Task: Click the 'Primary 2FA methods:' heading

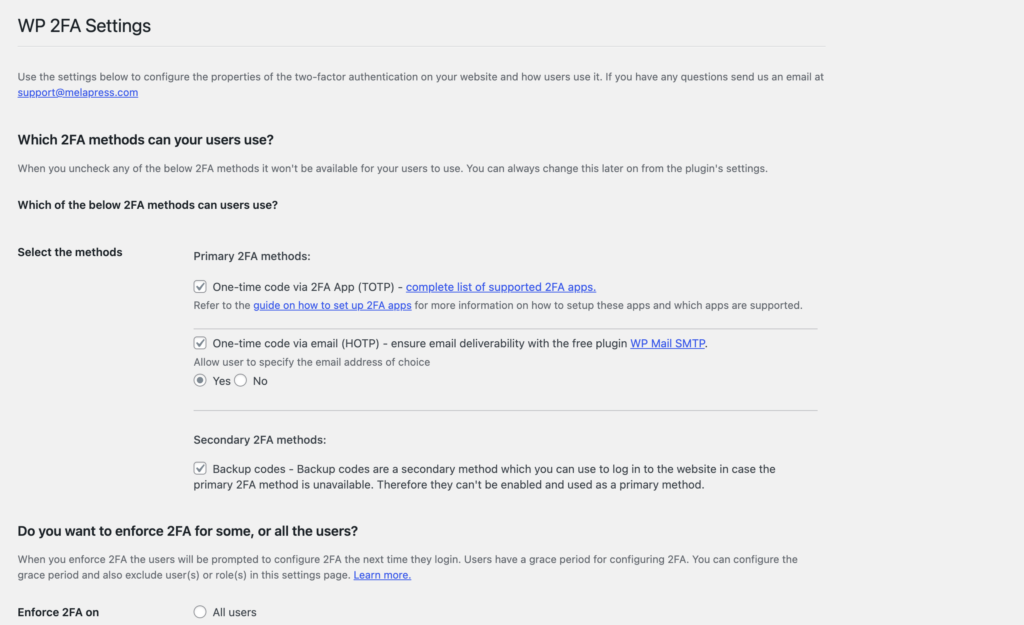Action: (252, 257)
